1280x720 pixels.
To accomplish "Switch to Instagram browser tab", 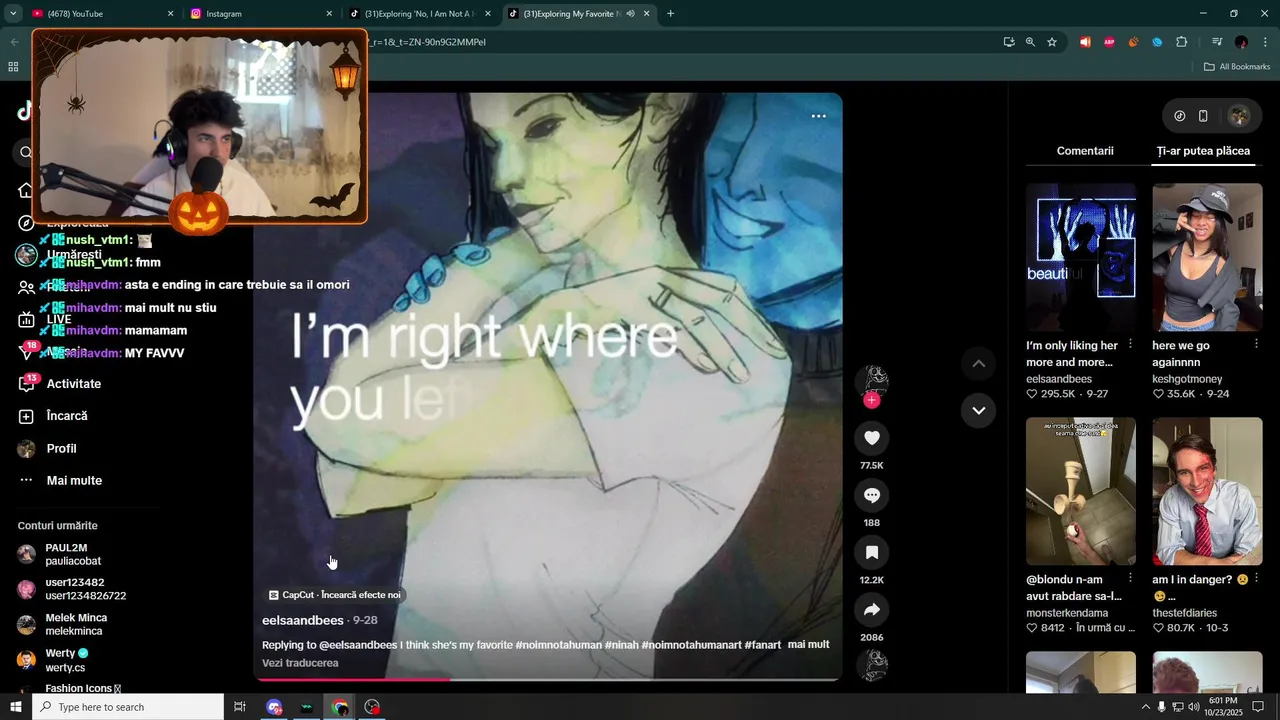I will [x=262, y=14].
